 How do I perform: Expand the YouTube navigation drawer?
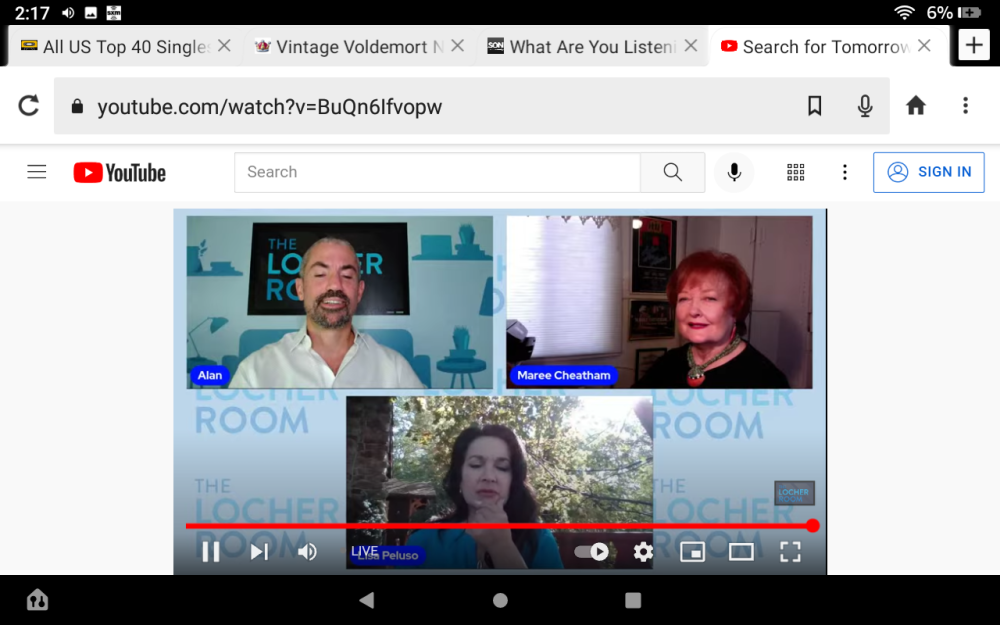36,172
